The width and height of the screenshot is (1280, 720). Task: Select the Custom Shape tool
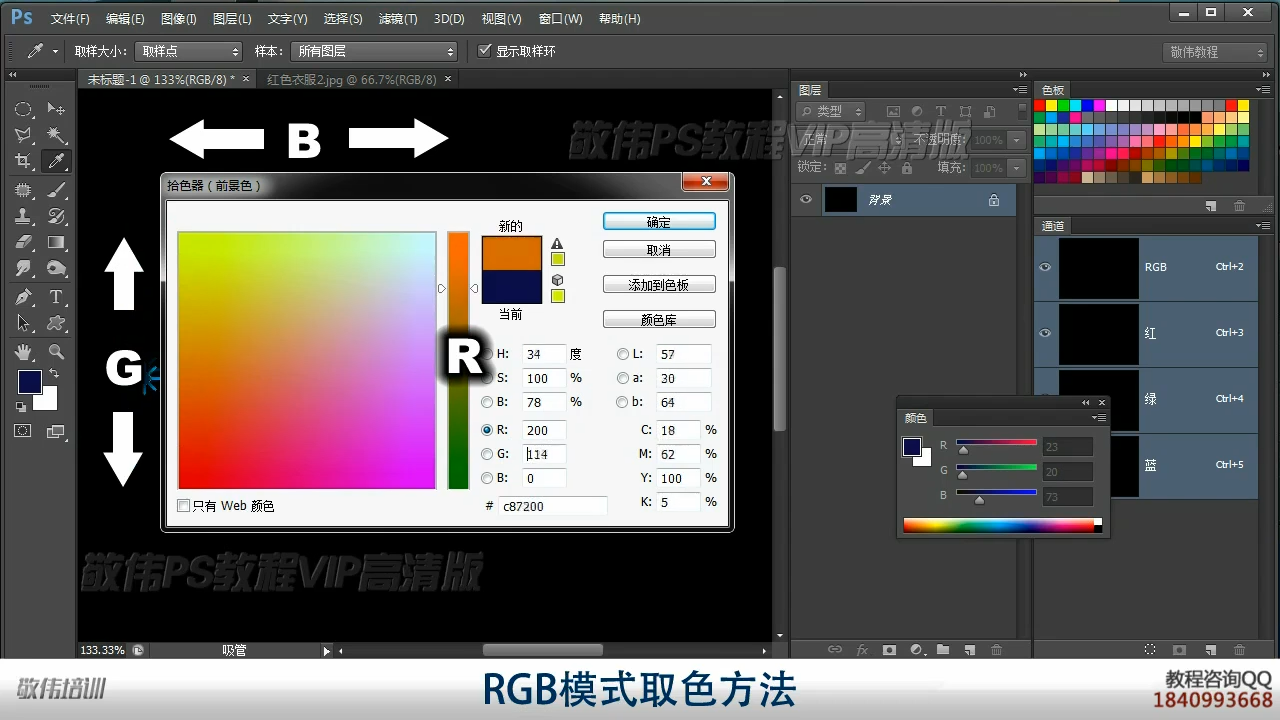[x=56, y=323]
